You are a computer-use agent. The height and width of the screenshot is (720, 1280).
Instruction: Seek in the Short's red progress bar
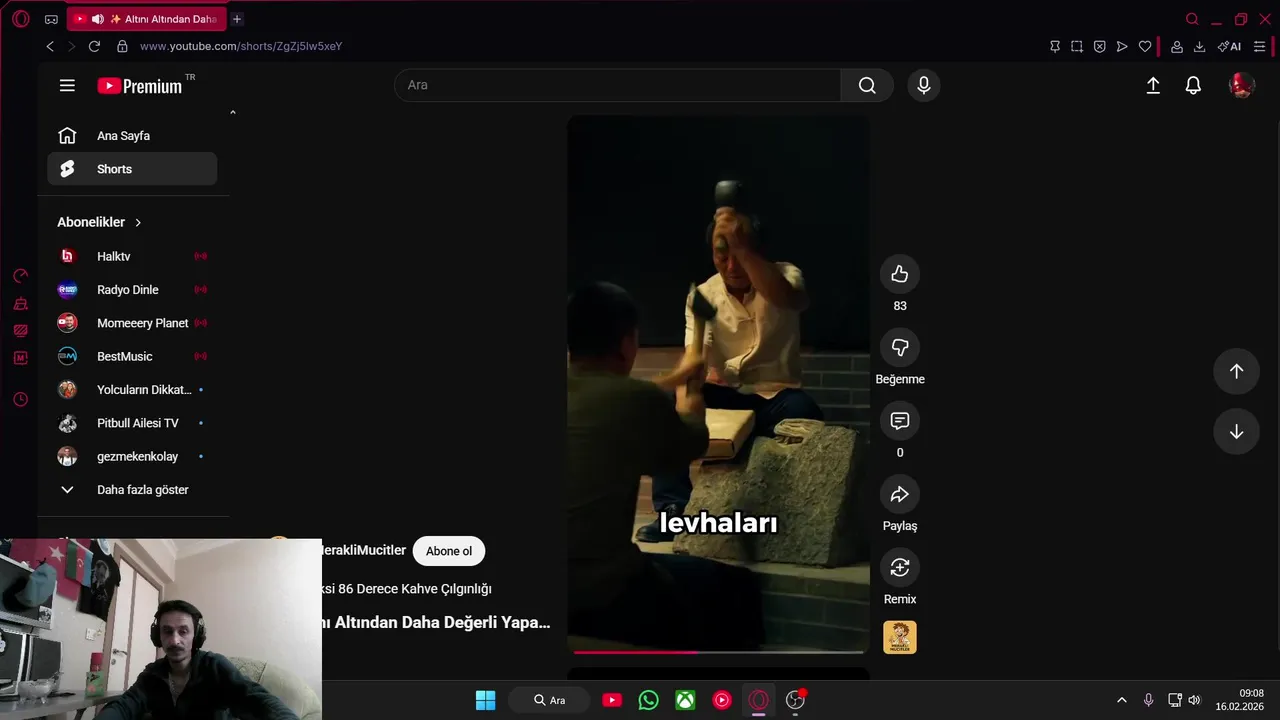tap(718, 652)
